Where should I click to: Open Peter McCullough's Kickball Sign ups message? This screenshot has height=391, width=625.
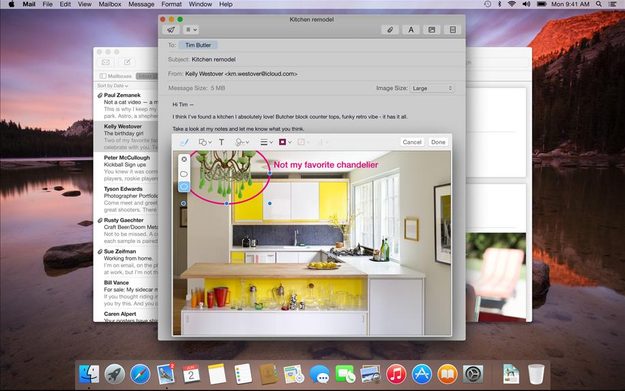127,168
